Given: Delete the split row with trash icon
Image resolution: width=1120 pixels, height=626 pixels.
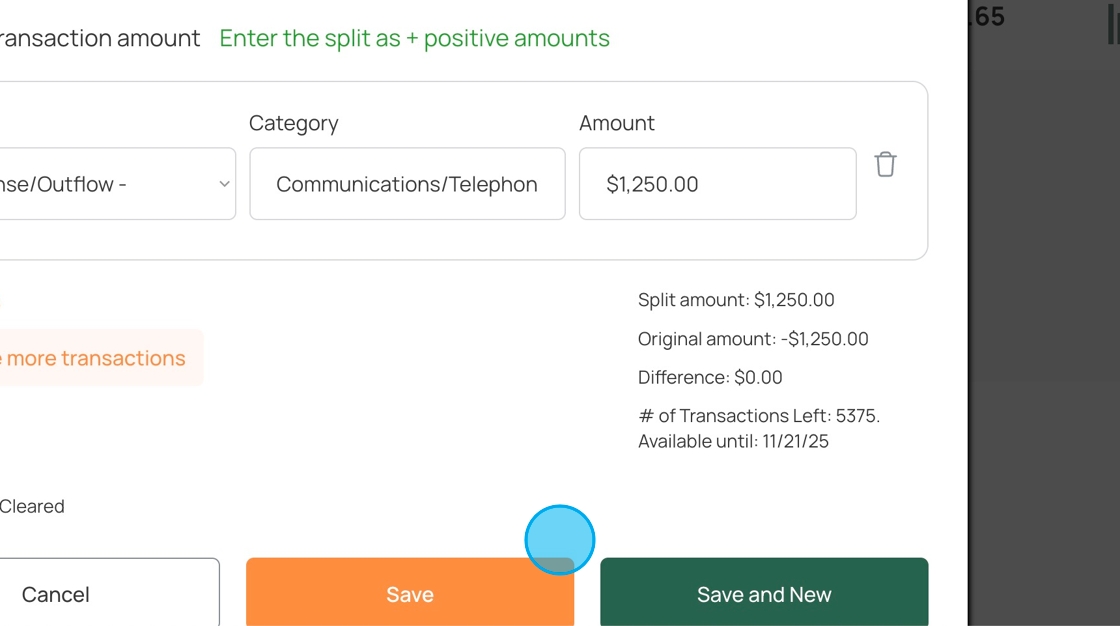Looking at the screenshot, I should pos(885,164).
